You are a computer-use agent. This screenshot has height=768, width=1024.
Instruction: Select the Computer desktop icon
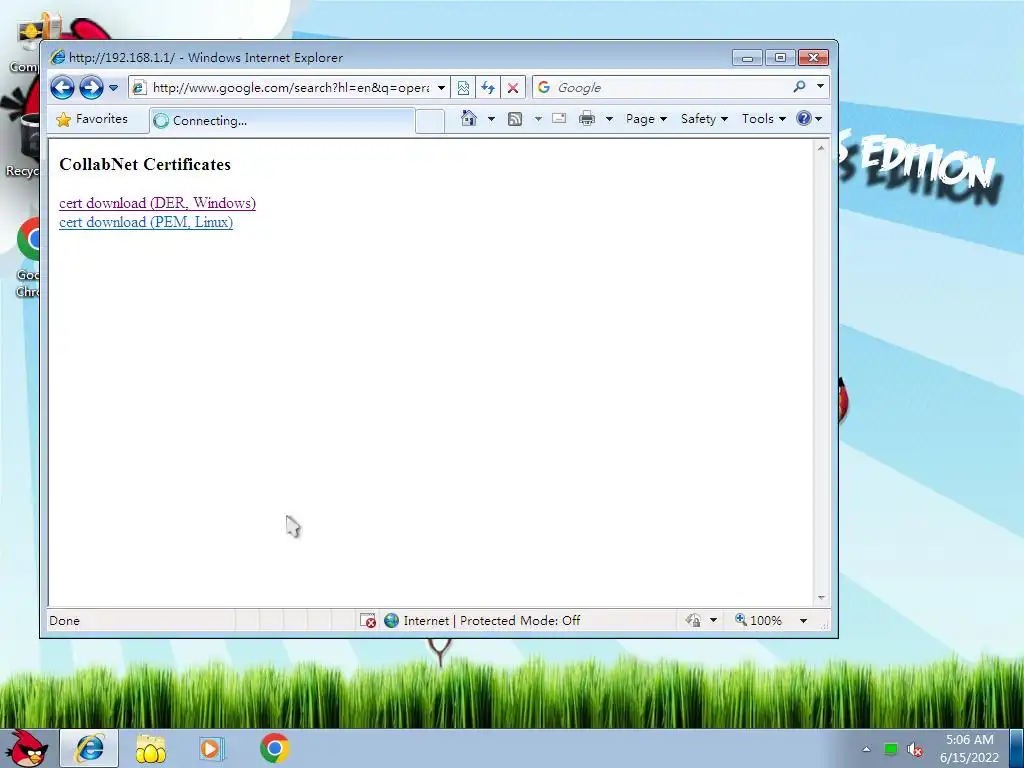tap(25, 44)
